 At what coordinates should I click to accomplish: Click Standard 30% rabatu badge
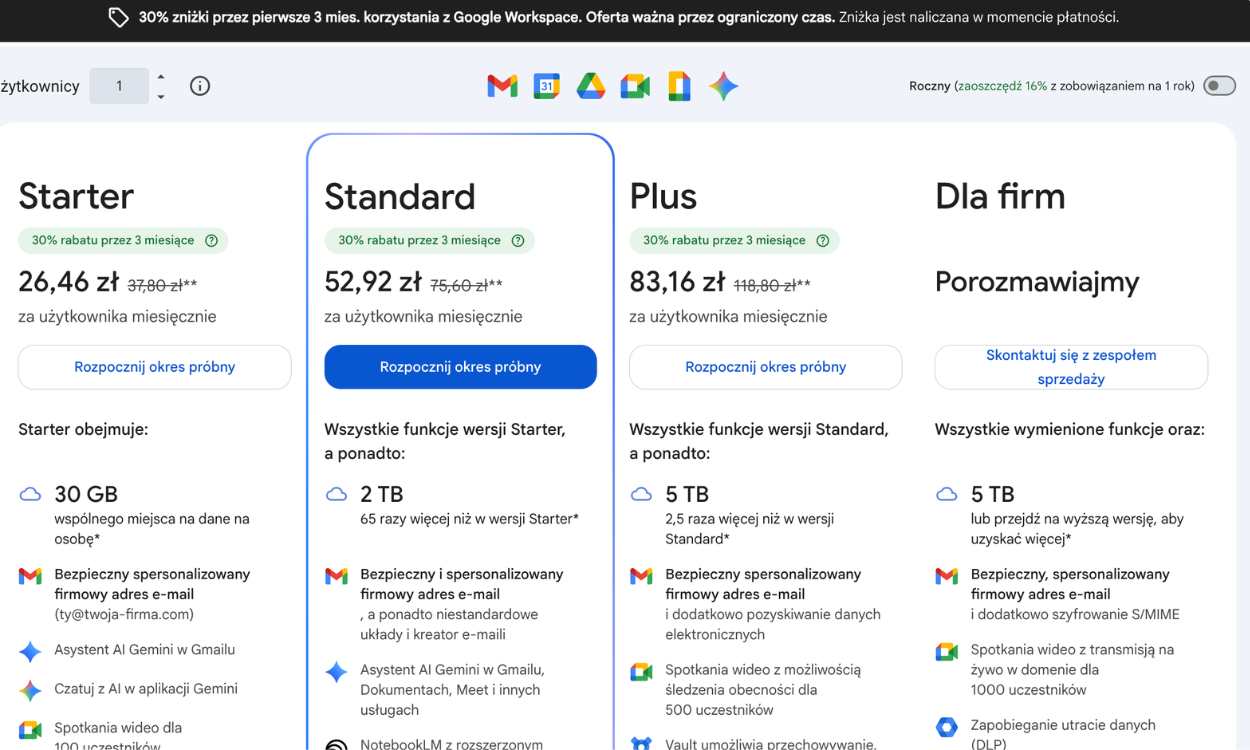tap(429, 240)
